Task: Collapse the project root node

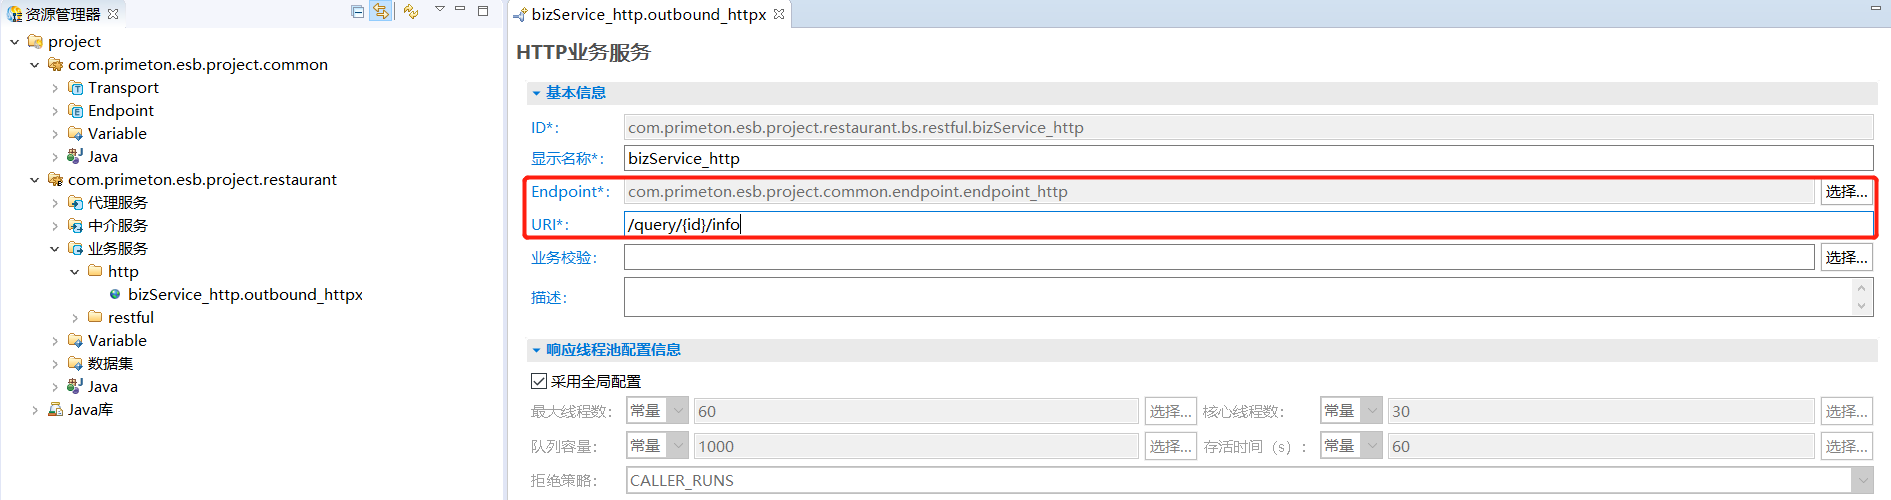Action: point(15,42)
